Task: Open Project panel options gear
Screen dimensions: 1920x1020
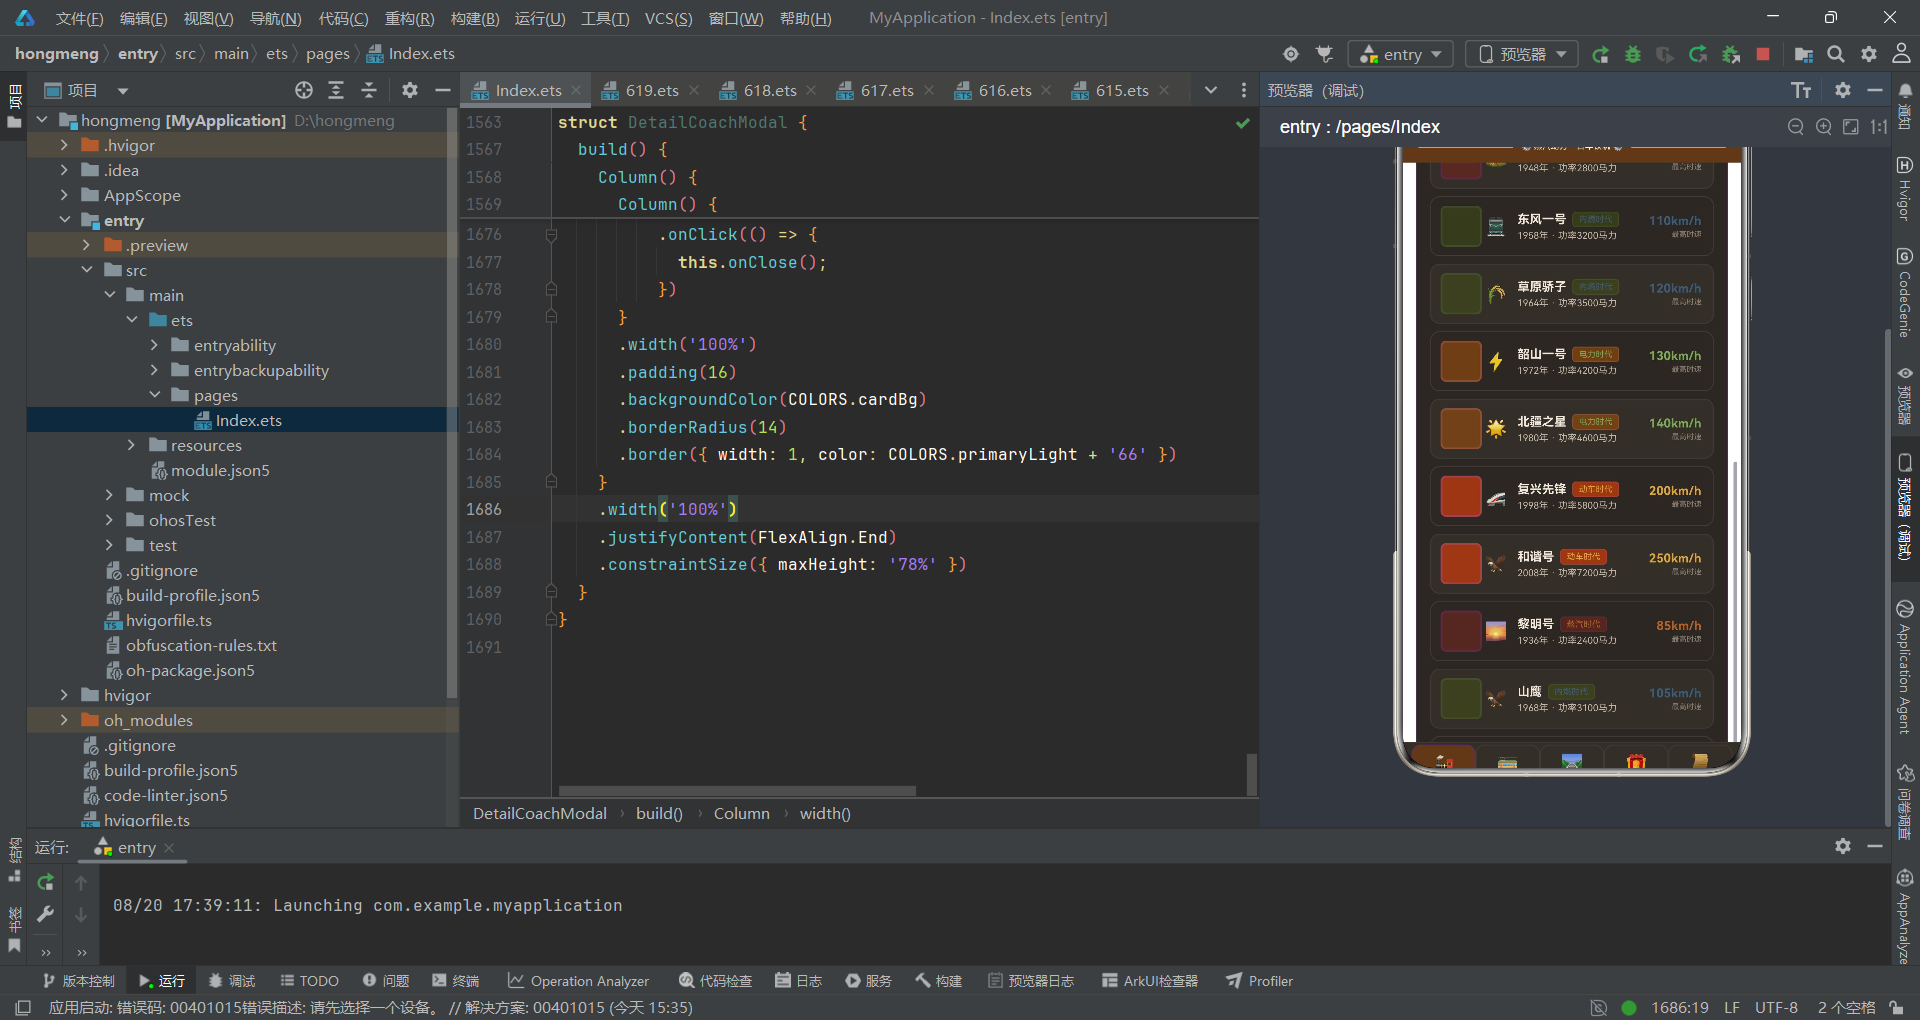Action: point(410,91)
